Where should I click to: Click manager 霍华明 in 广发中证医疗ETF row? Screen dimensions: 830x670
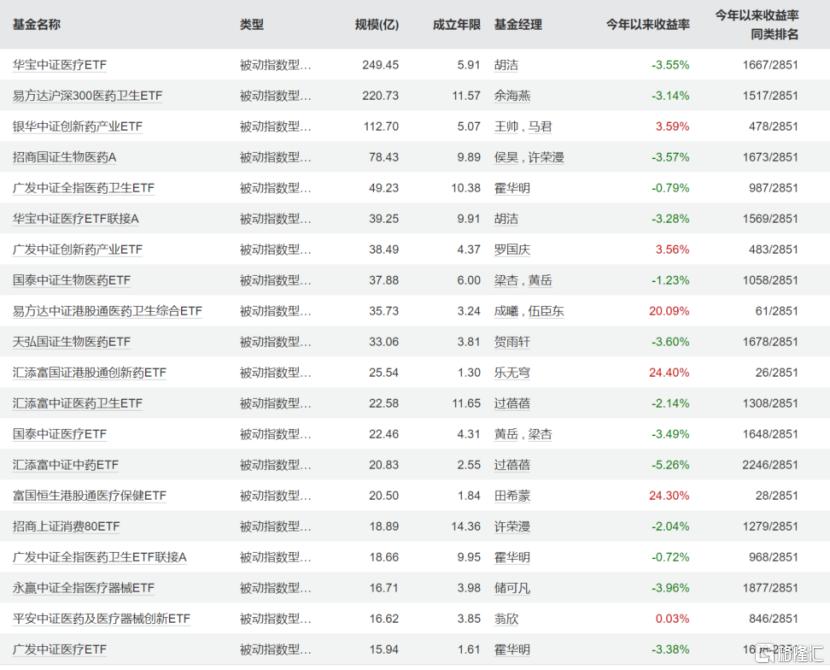pyautogui.click(x=512, y=649)
